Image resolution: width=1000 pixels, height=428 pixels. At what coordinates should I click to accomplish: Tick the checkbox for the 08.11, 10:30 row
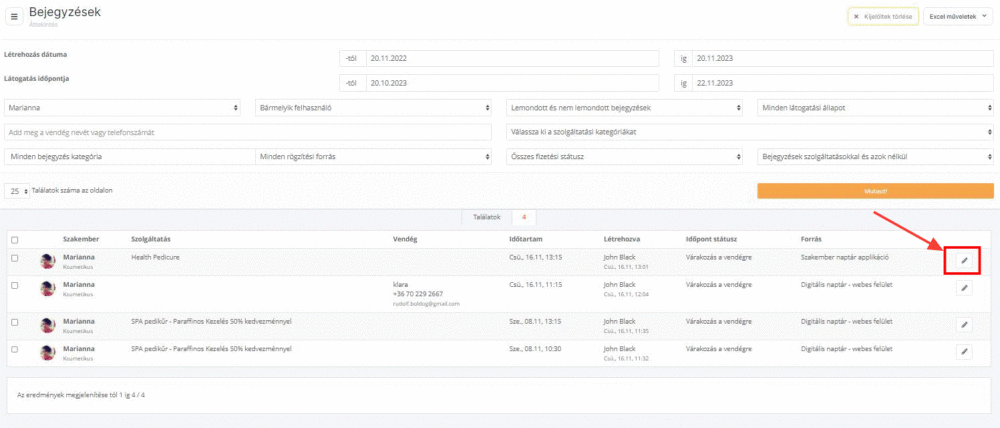coord(15,350)
